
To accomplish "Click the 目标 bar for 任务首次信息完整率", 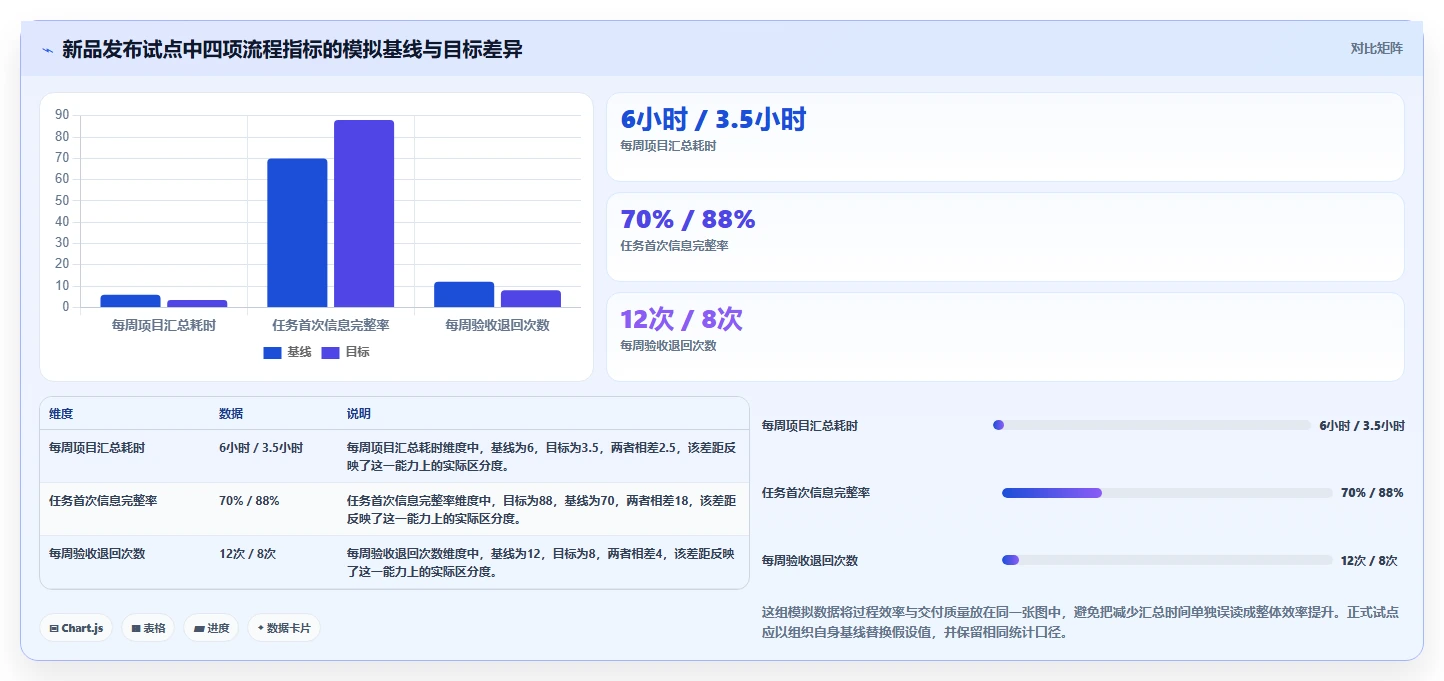I will (364, 214).
